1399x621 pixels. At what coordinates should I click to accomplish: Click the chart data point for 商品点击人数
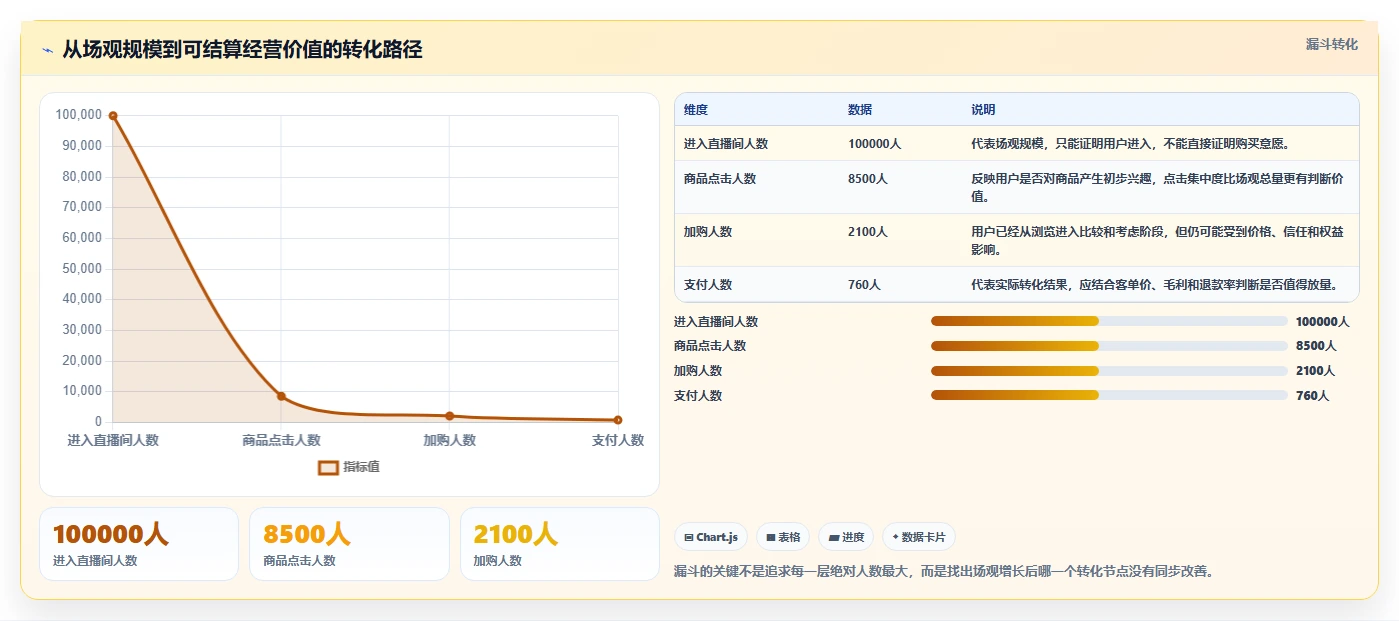point(281,396)
